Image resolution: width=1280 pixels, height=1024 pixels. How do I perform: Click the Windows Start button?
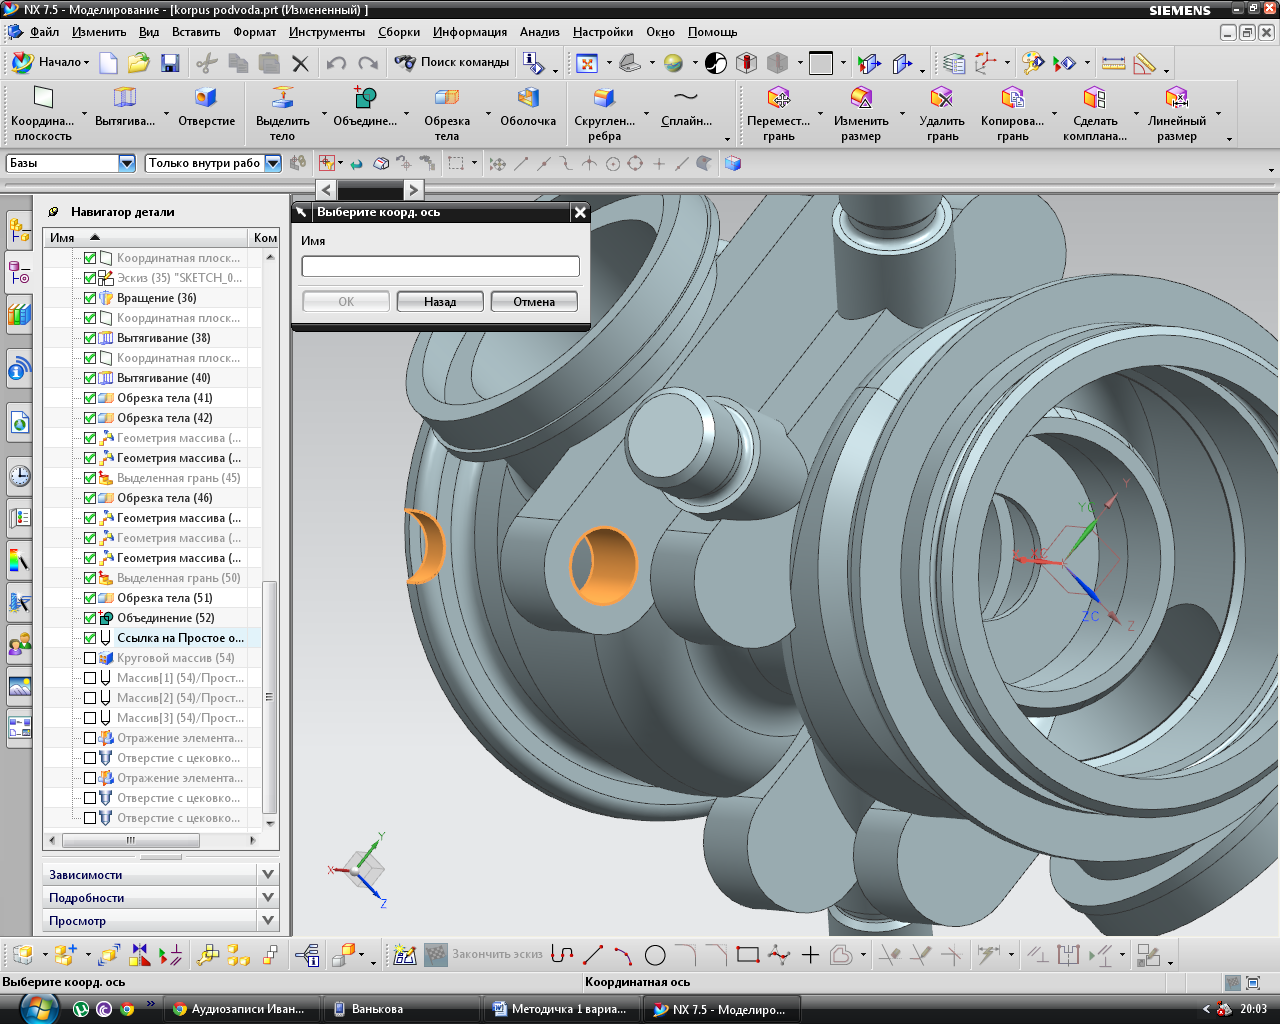click(x=38, y=1009)
